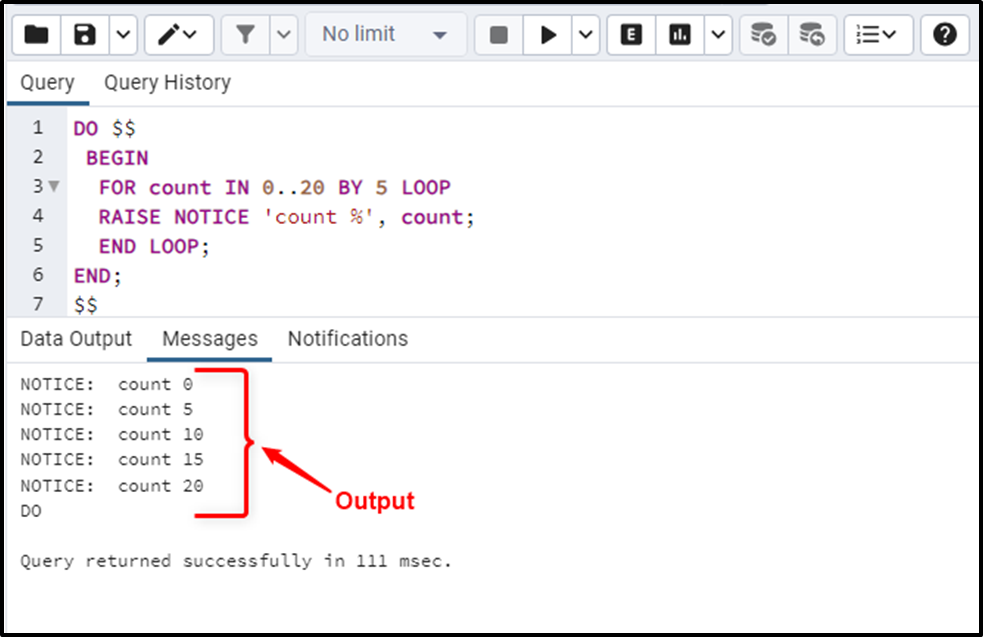Viewport: 983px width, 637px height.
Task: Expand the save options dropdown arrow
Action: pos(124,35)
